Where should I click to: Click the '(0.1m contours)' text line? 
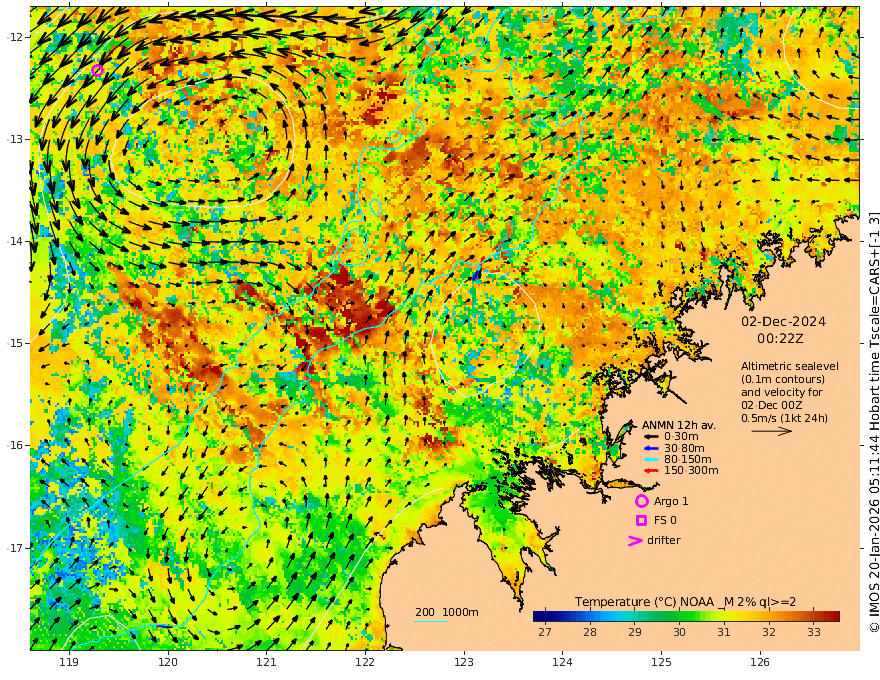click(783, 379)
